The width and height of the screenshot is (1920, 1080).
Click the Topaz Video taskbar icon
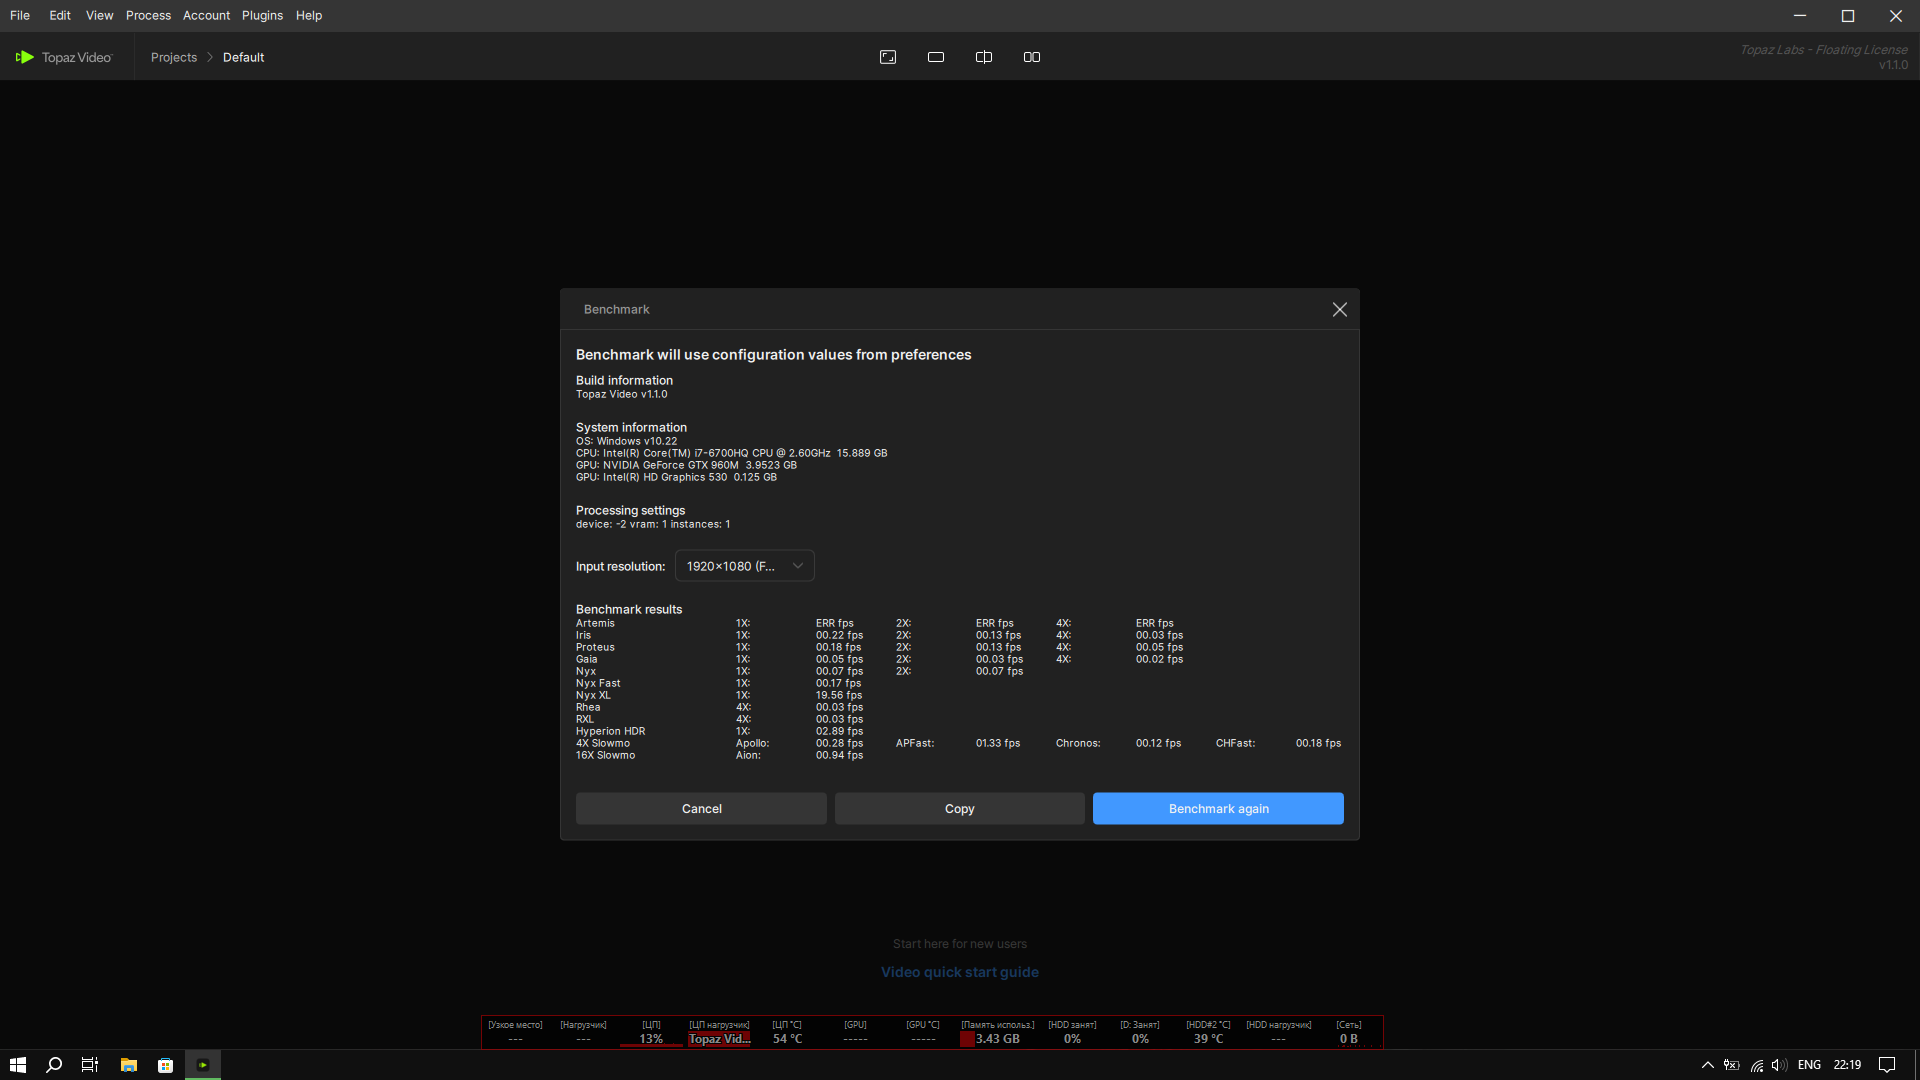(x=203, y=1065)
